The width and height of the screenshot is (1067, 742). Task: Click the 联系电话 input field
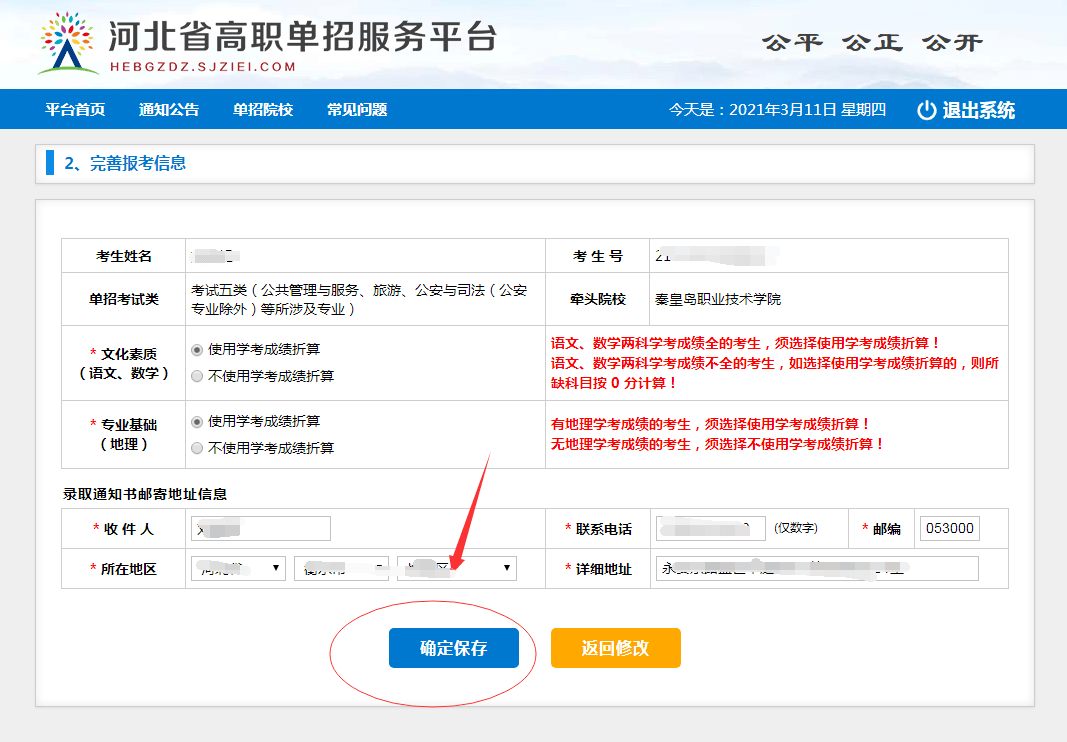712,528
